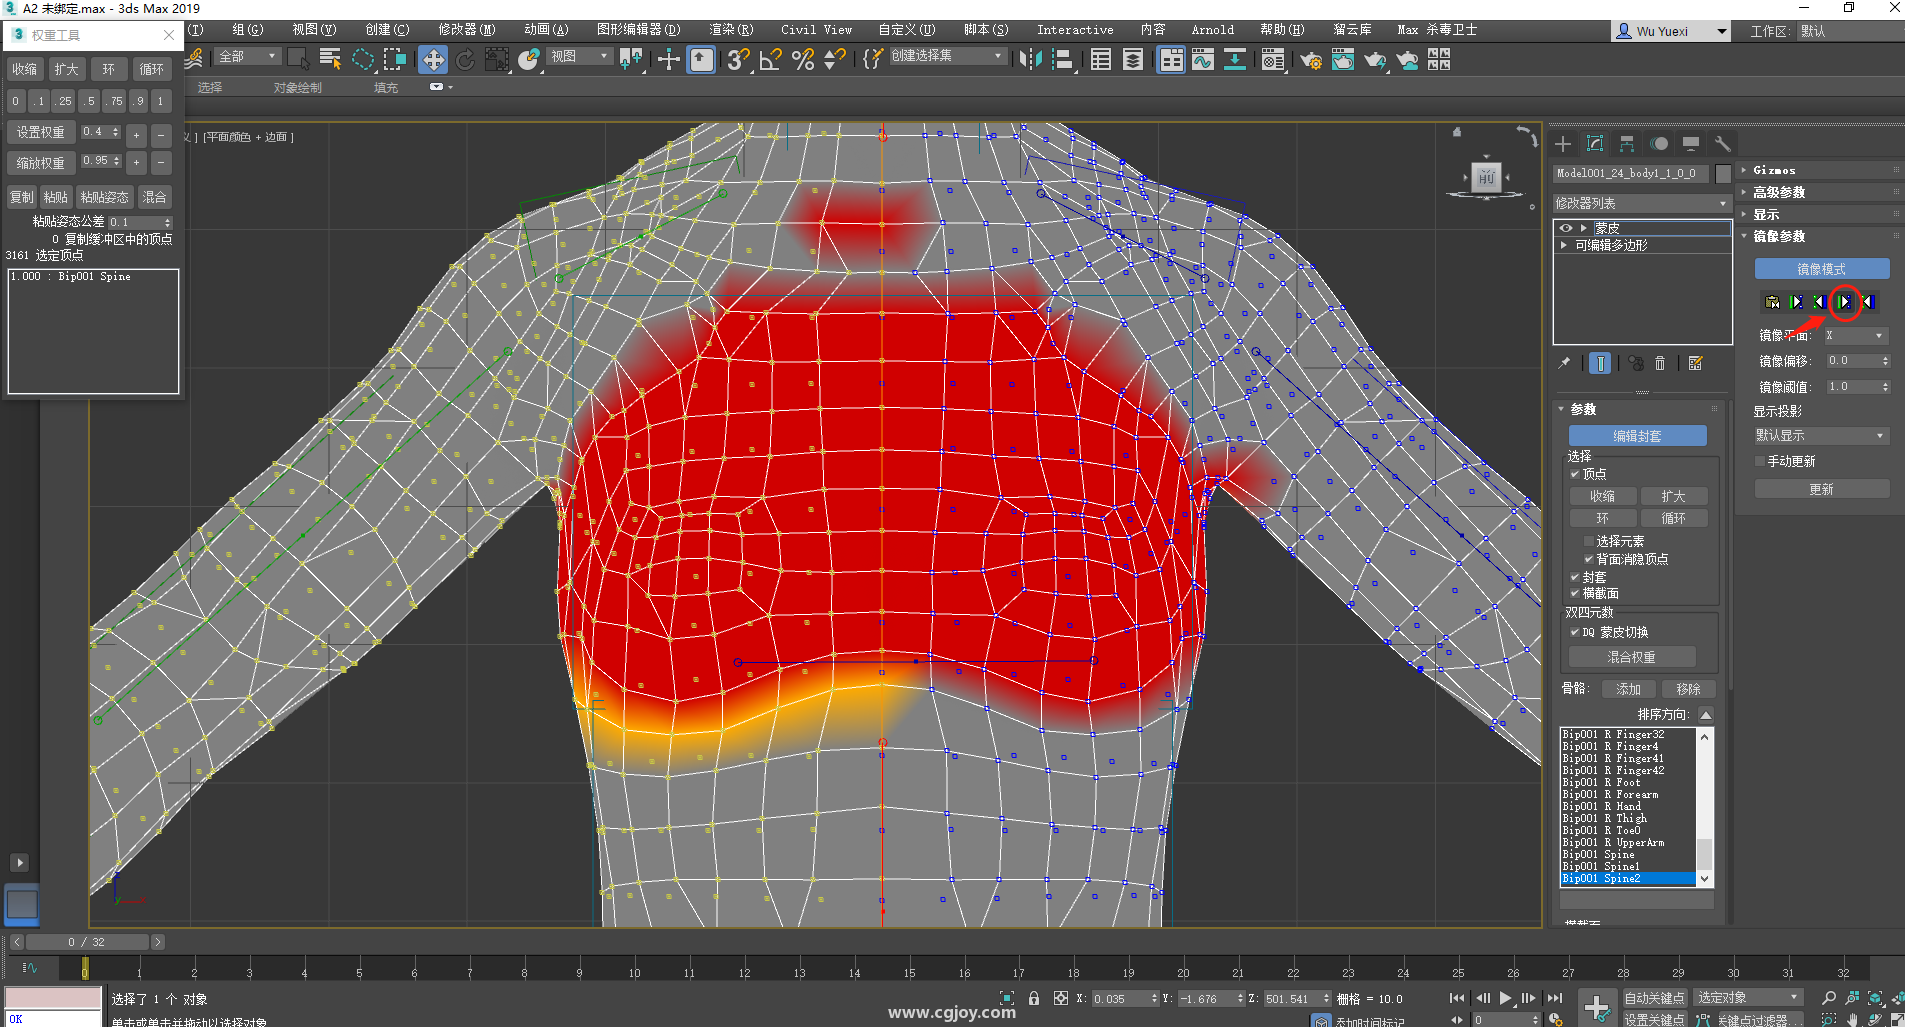Toggle the 封套 envelope checkbox

pos(1575,577)
